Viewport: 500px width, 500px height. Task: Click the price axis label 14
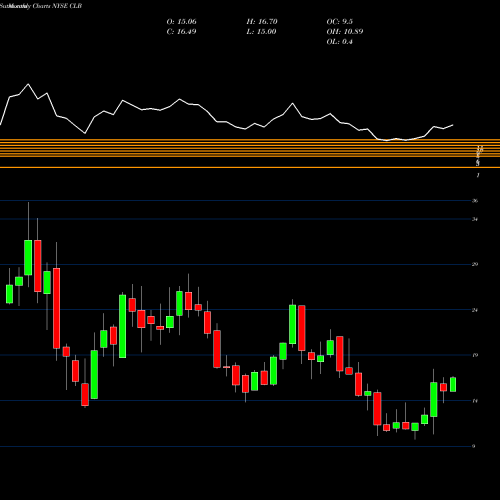click(x=475, y=401)
